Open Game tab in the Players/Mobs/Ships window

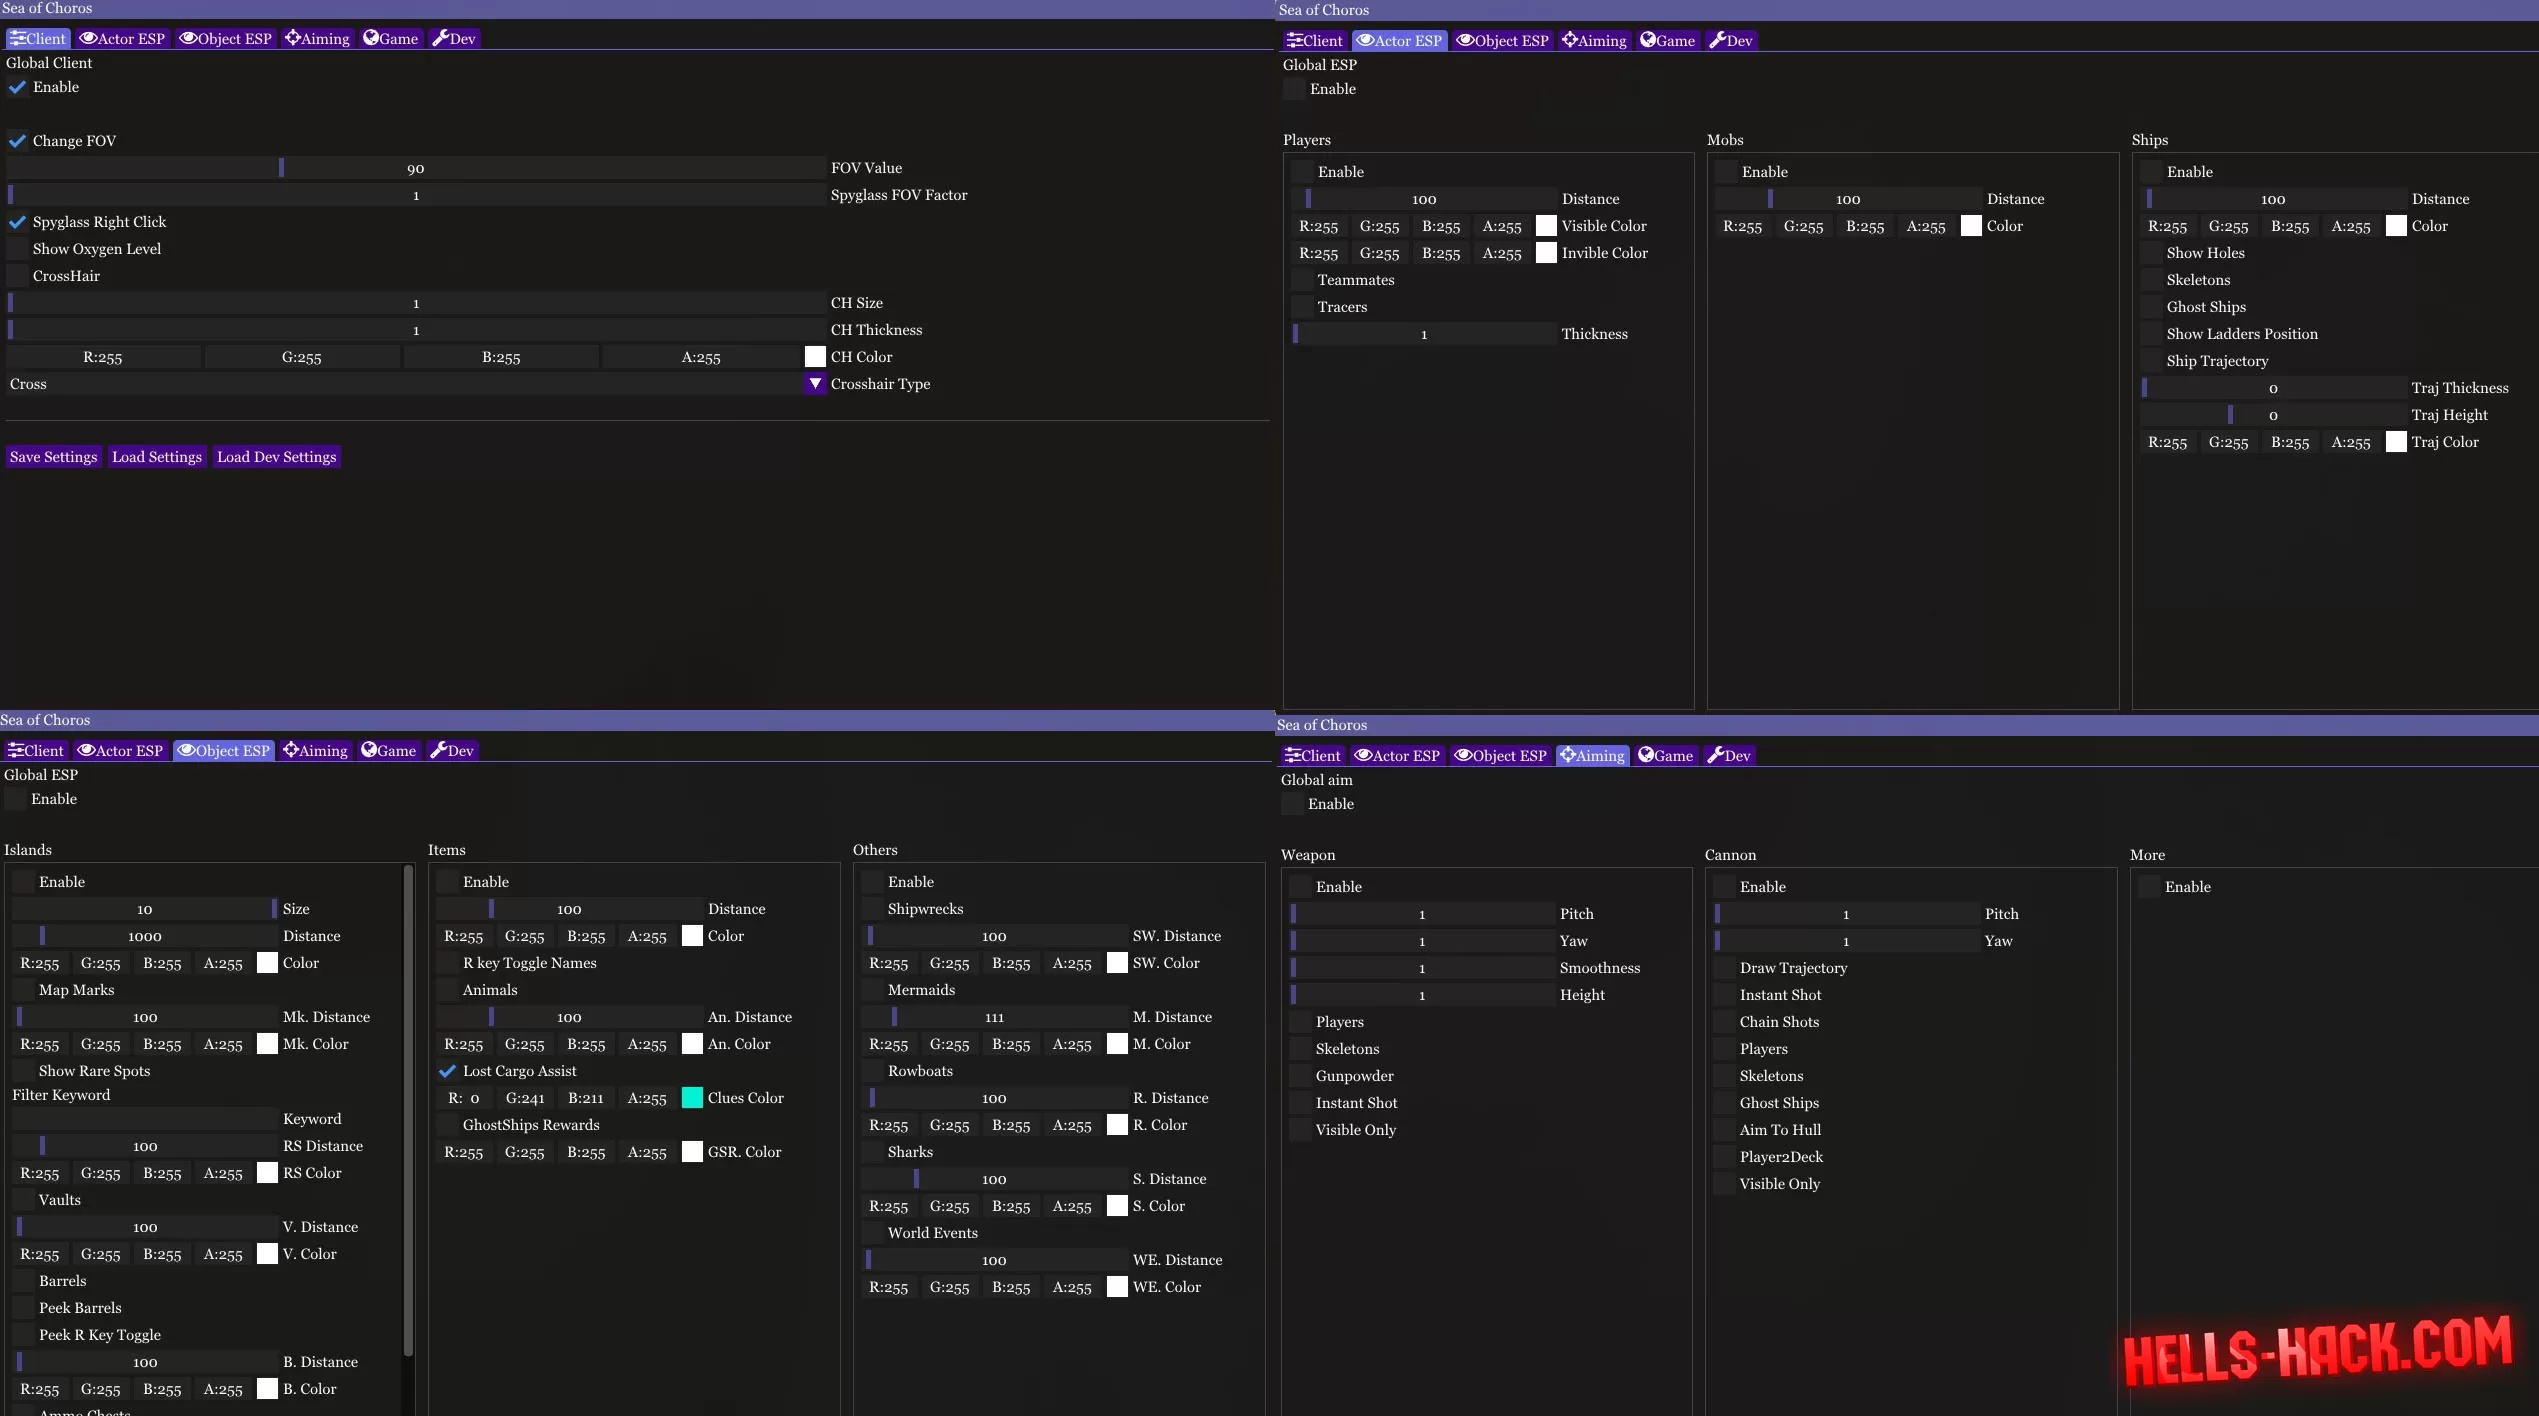point(1667,40)
